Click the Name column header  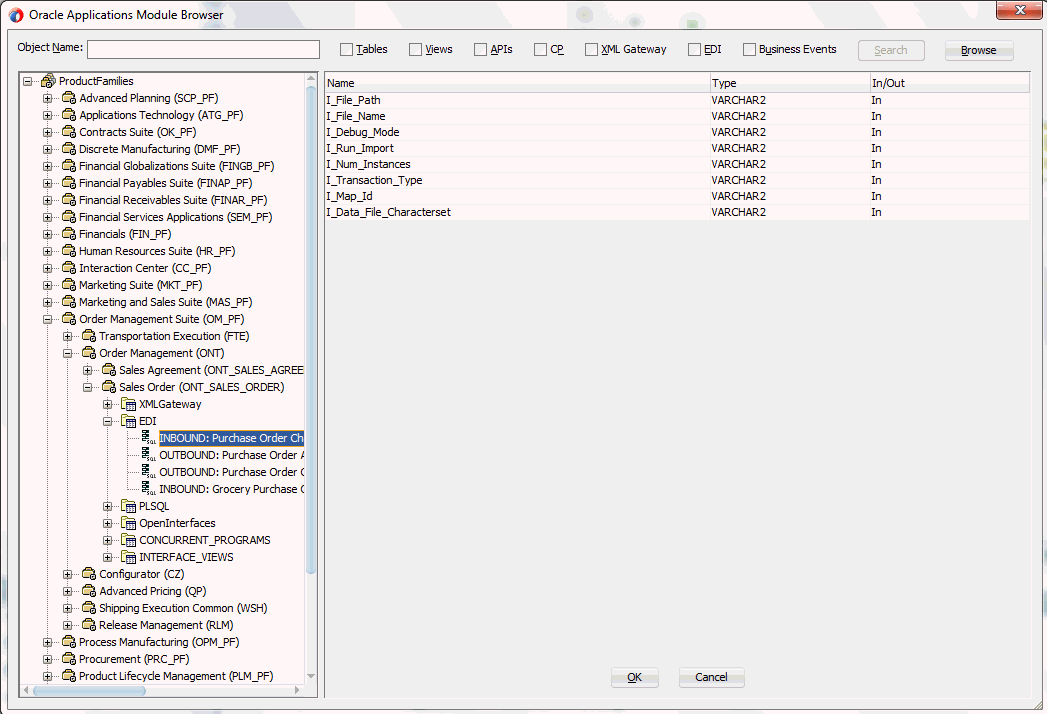click(517, 83)
